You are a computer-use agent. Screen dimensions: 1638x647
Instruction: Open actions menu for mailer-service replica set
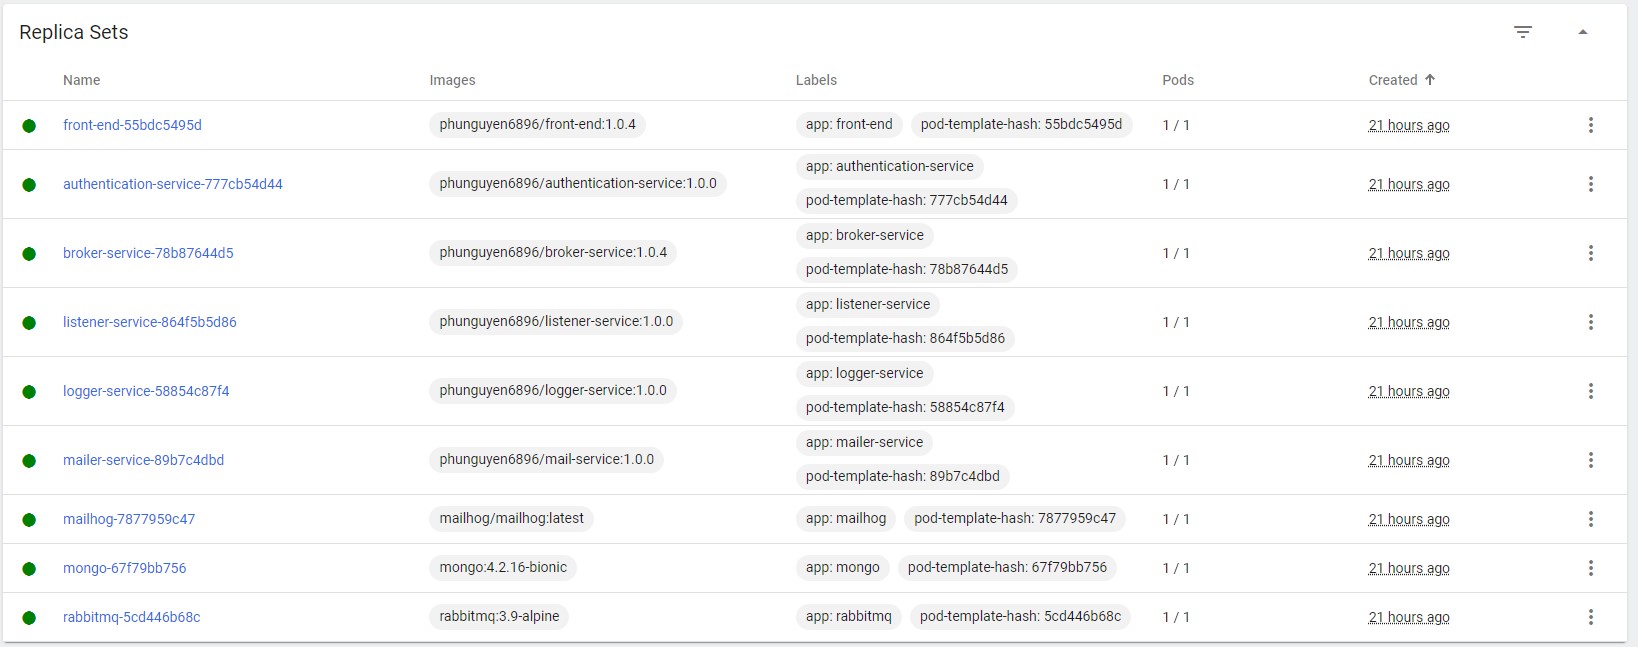[1590, 460]
